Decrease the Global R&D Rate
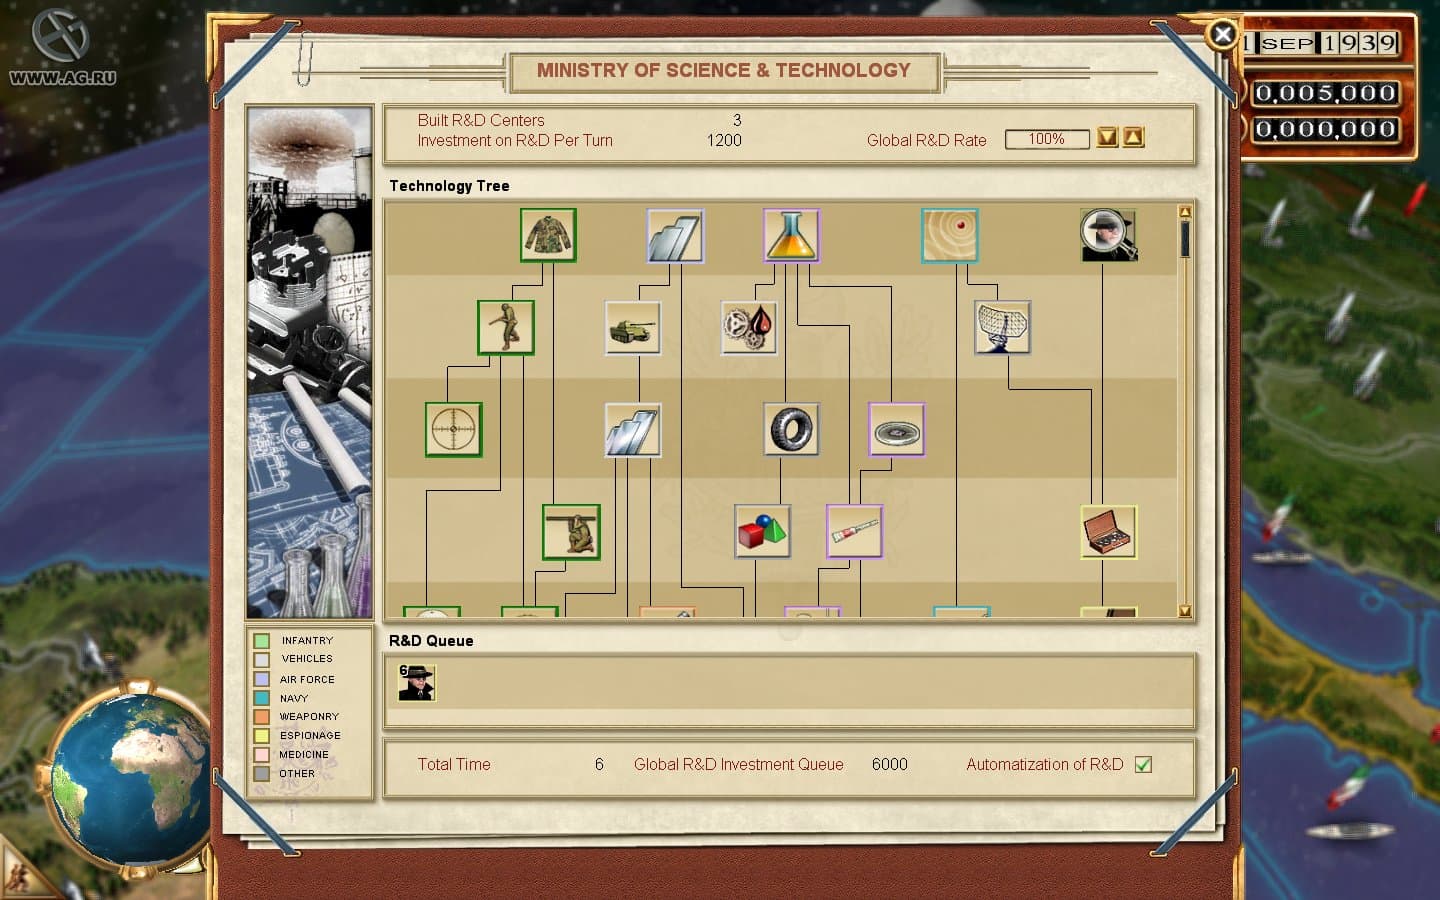Image resolution: width=1440 pixels, height=900 pixels. [1108, 138]
